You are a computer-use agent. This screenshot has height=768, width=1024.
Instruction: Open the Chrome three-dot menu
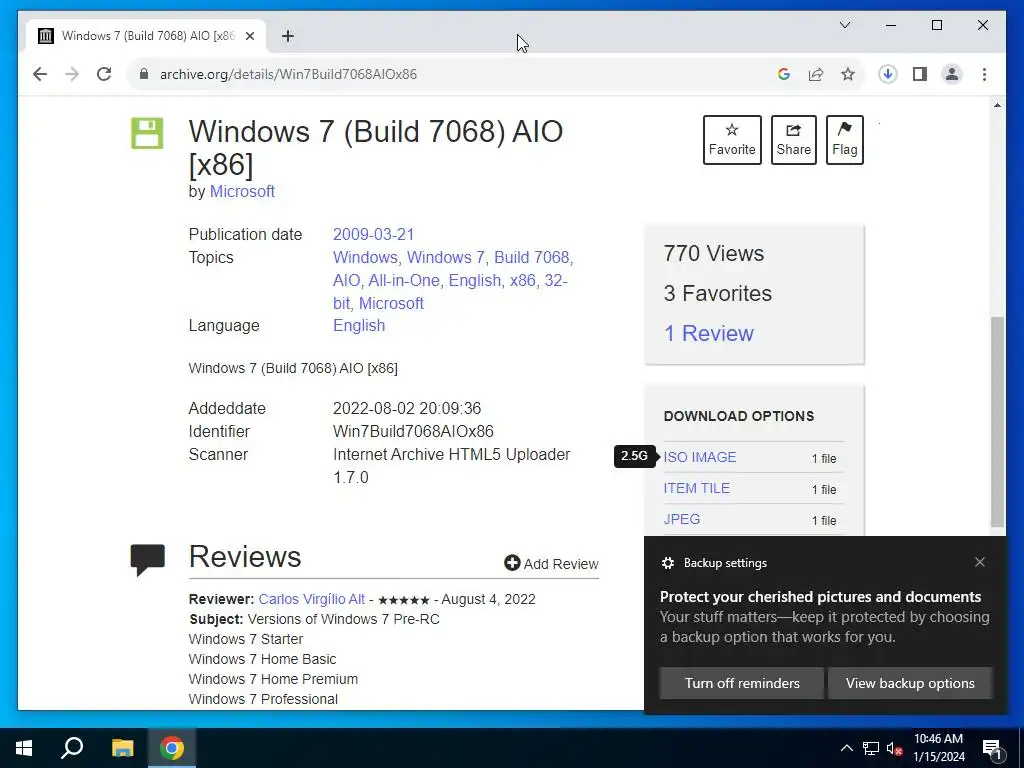click(x=984, y=74)
